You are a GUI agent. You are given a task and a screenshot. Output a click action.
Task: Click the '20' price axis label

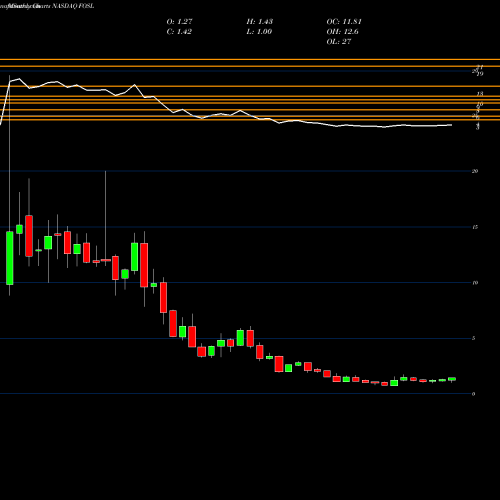pyautogui.click(x=475, y=171)
